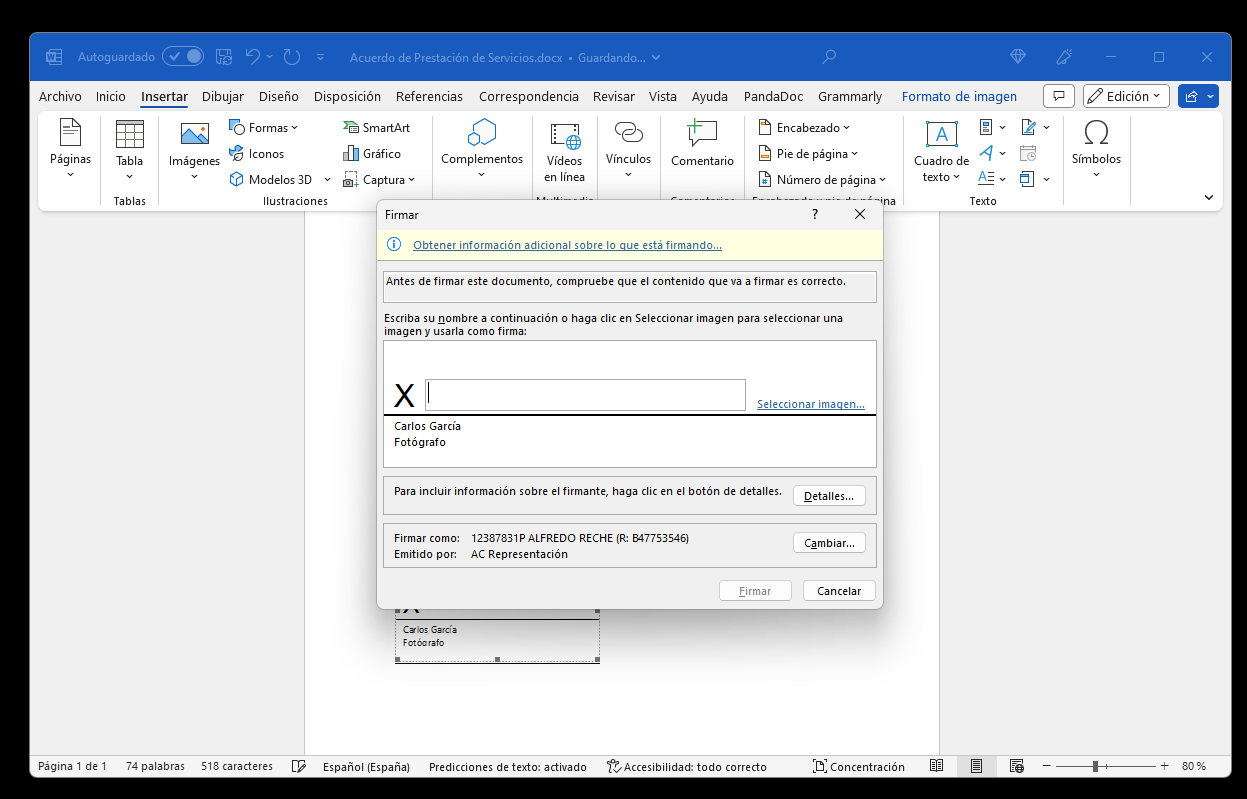Screen dimensions: 1247x799
Task: Enable Concentración focus mode
Action: pos(859,767)
